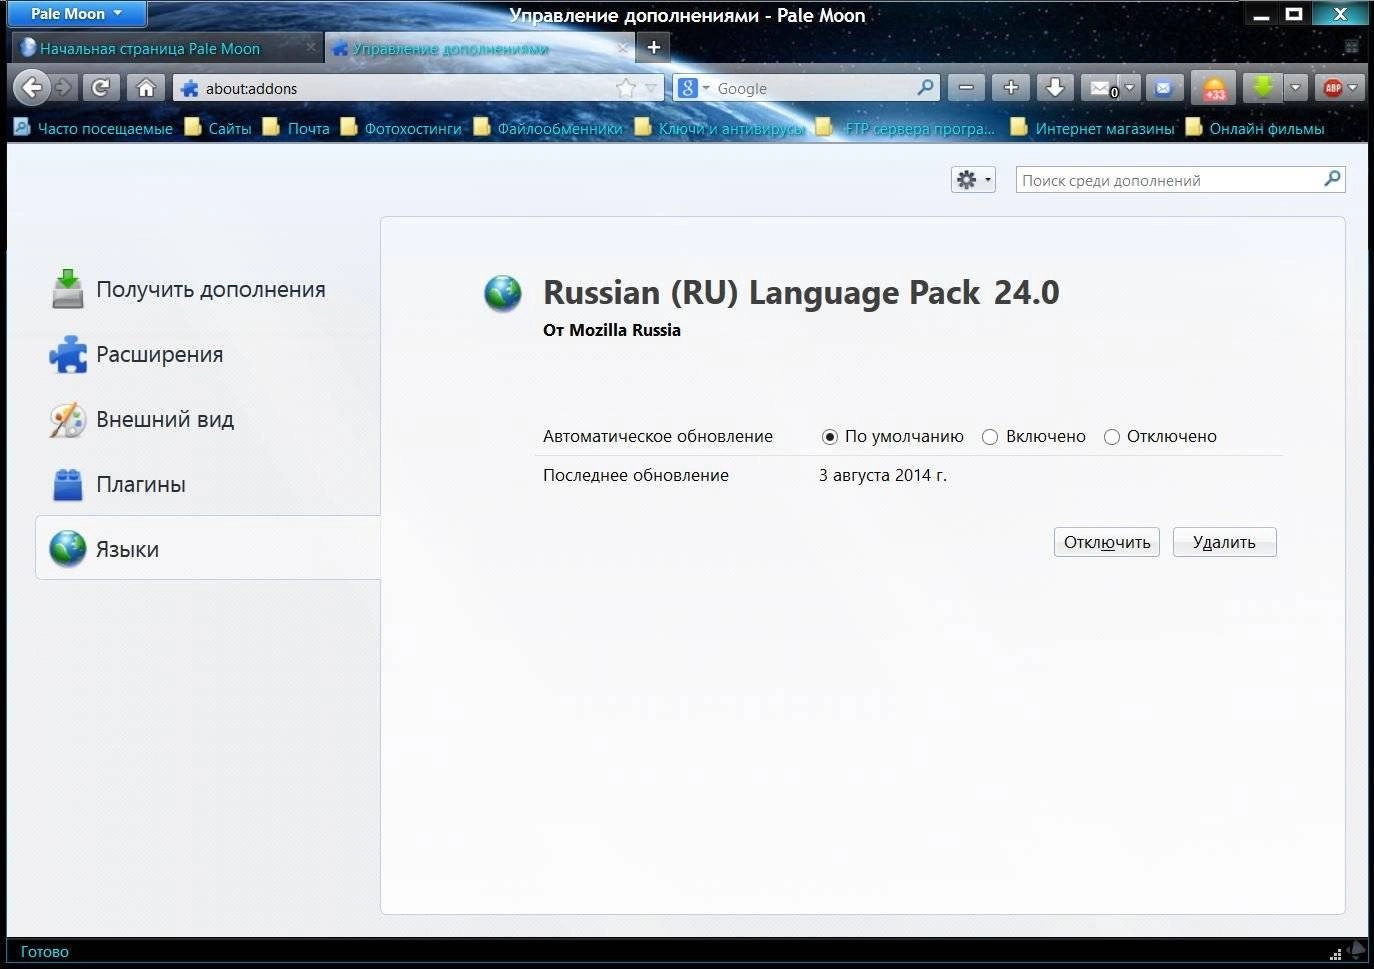Select the Языки category
The height and width of the screenshot is (969, 1374).
208,548
